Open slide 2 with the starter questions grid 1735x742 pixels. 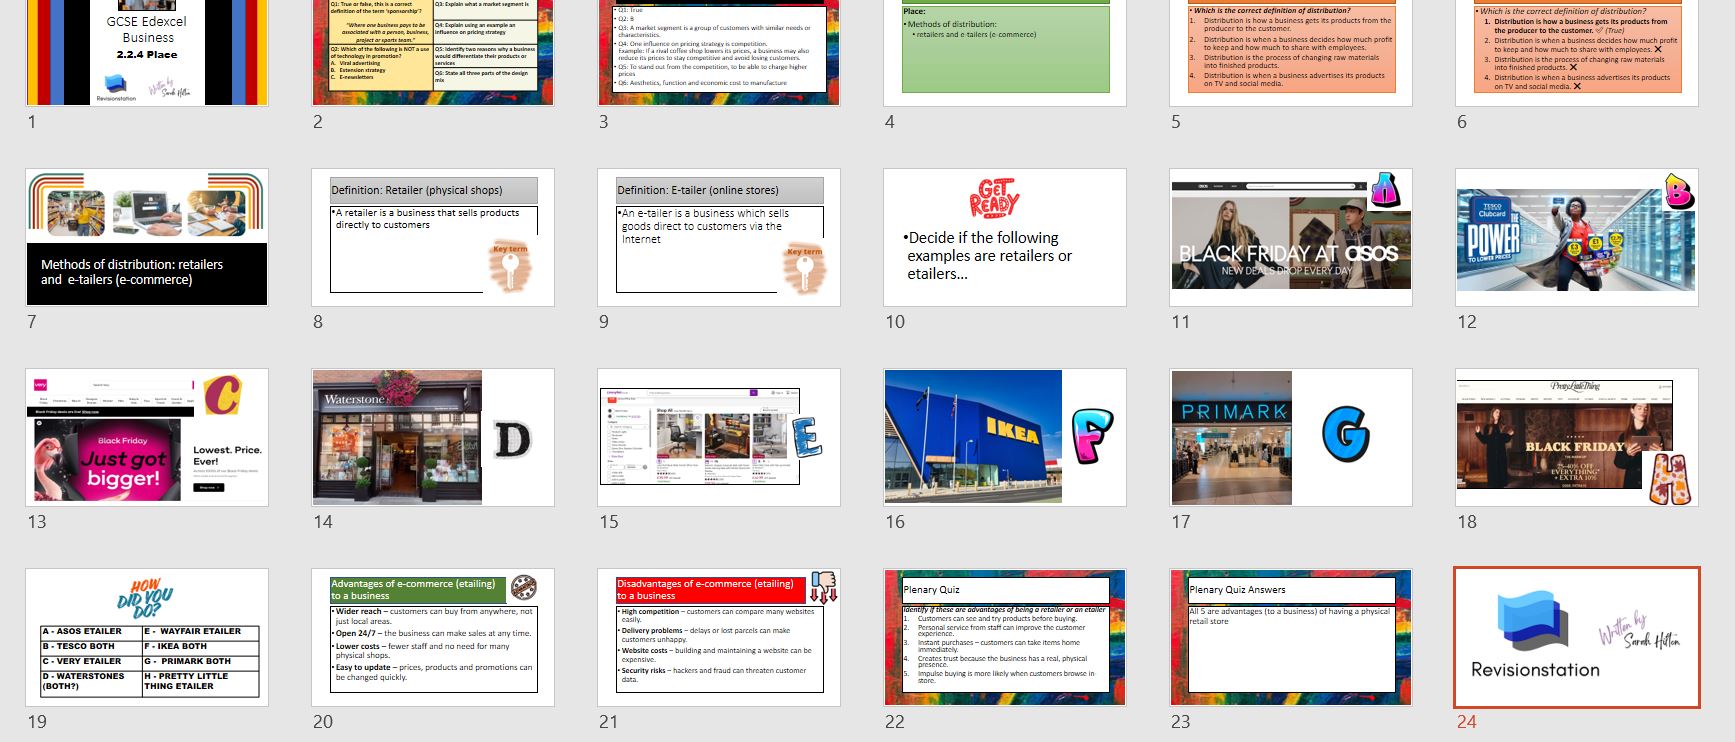pos(433,52)
